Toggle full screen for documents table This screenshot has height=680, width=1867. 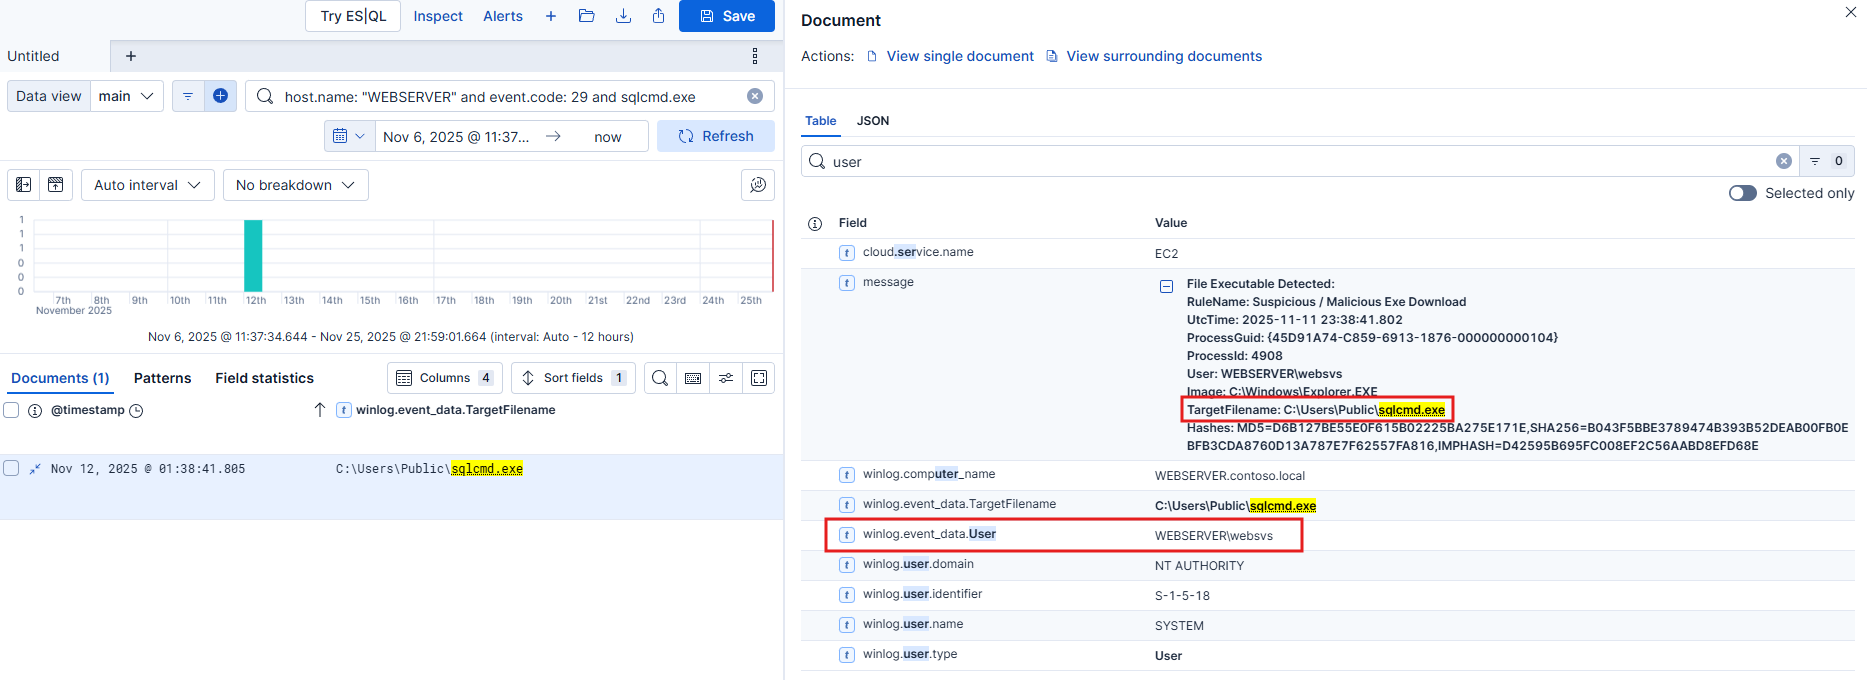pyautogui.click(x=759, y=378)
